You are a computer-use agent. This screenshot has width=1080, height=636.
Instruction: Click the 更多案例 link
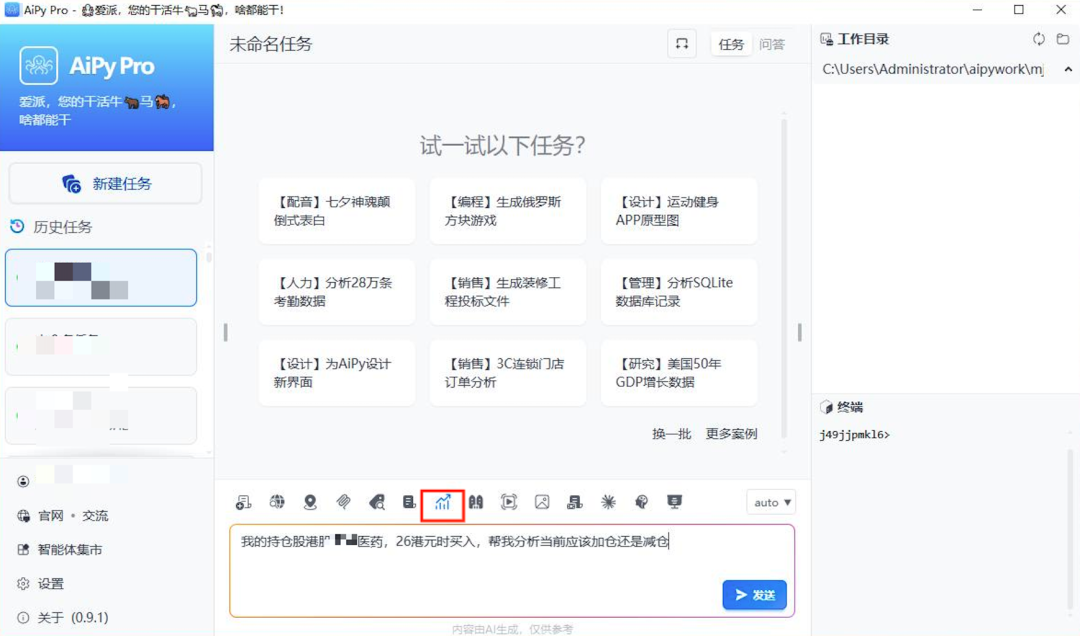[731, 433]
